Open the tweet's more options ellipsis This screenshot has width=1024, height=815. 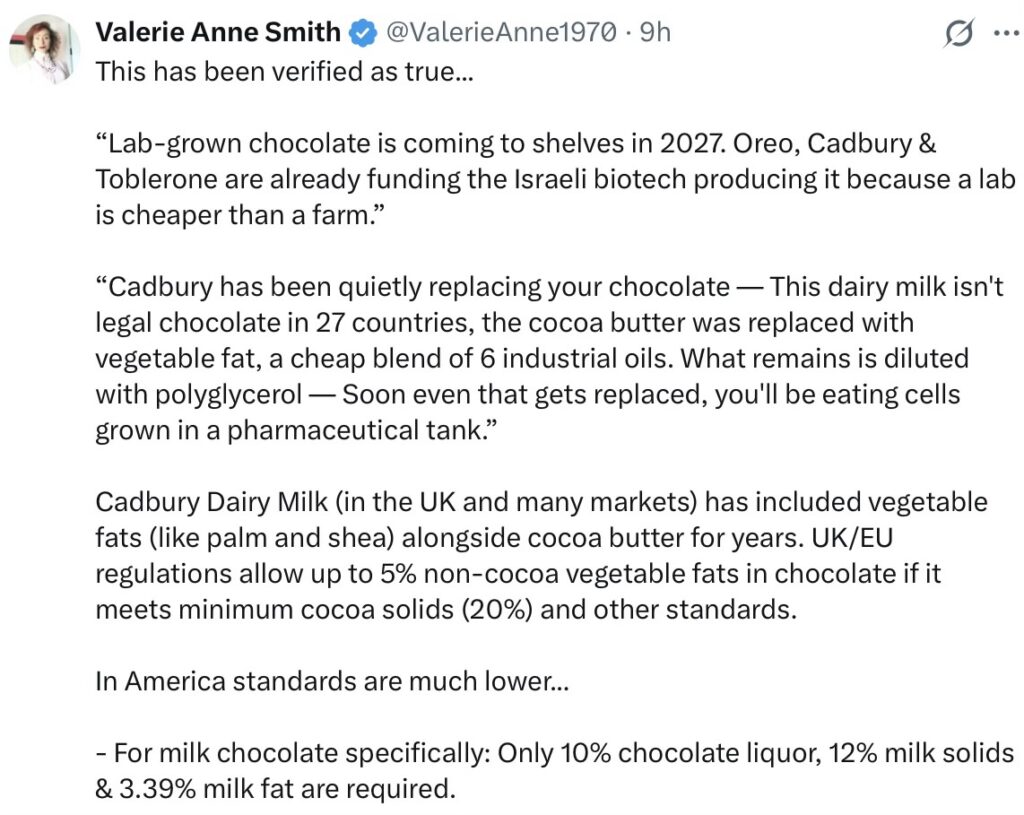1003,33
